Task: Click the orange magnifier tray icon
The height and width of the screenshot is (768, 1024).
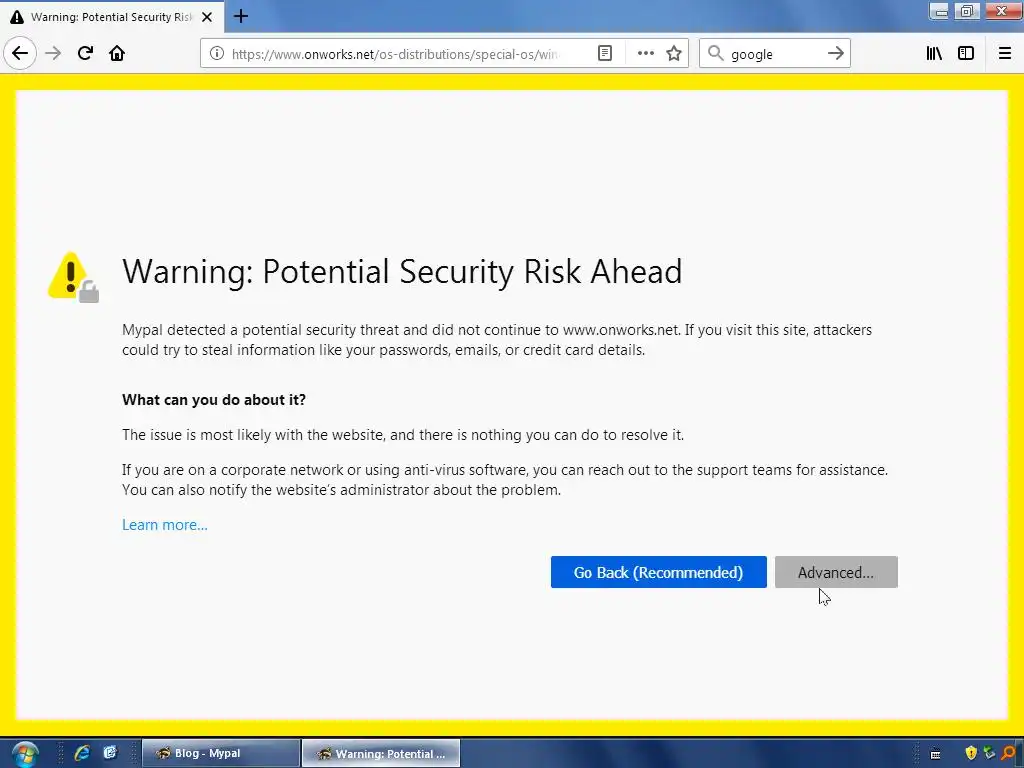Action: (1009, 753)
